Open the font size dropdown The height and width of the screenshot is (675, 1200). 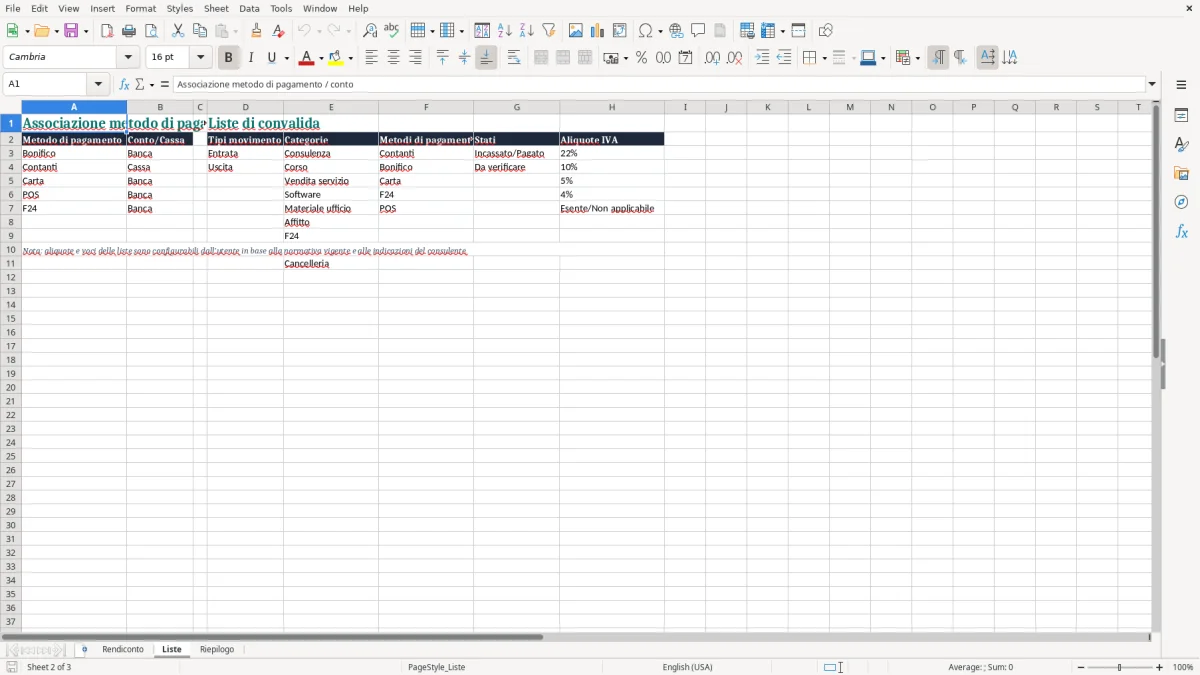(x=200, y=58)
